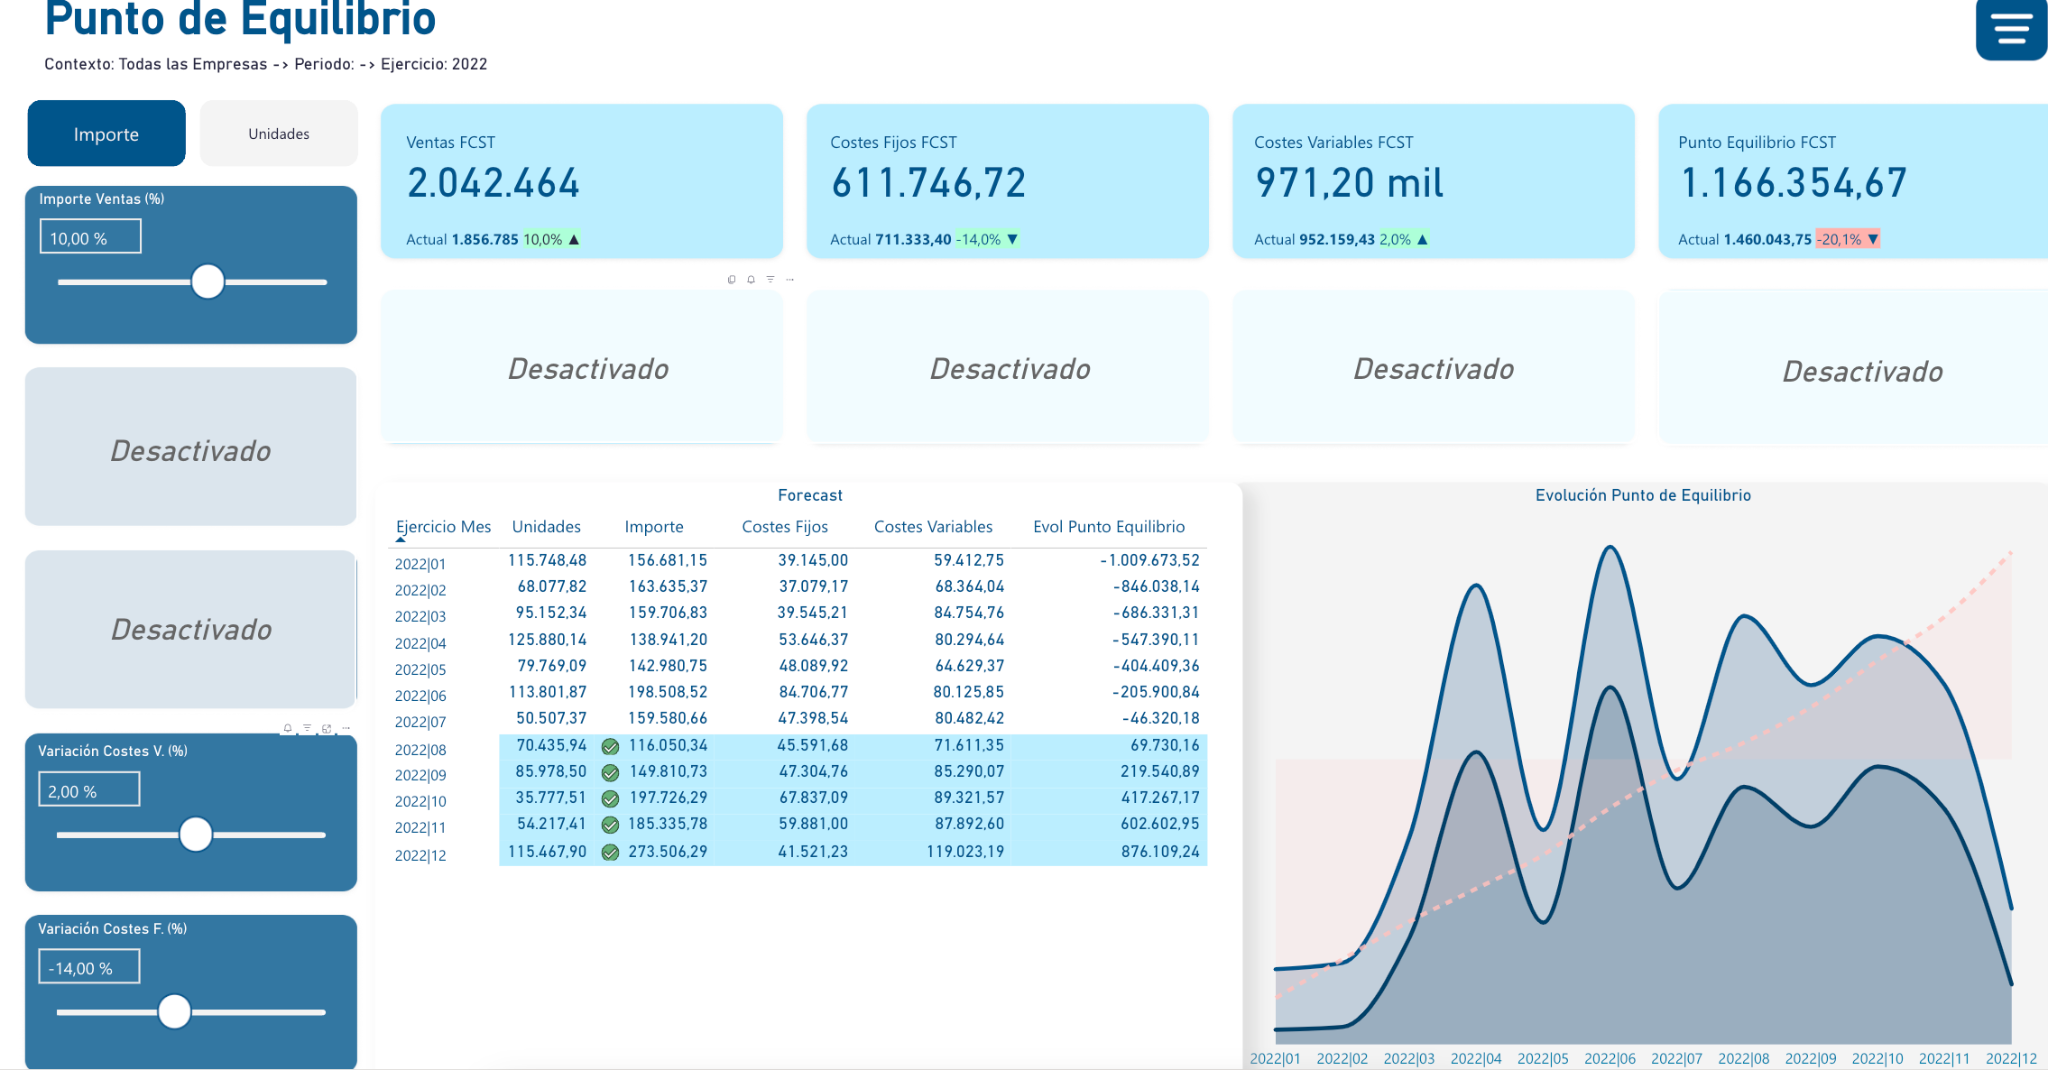Open the hamburger menu icon
The image size is (2048, 1070).
click(x=2011, y=28)
